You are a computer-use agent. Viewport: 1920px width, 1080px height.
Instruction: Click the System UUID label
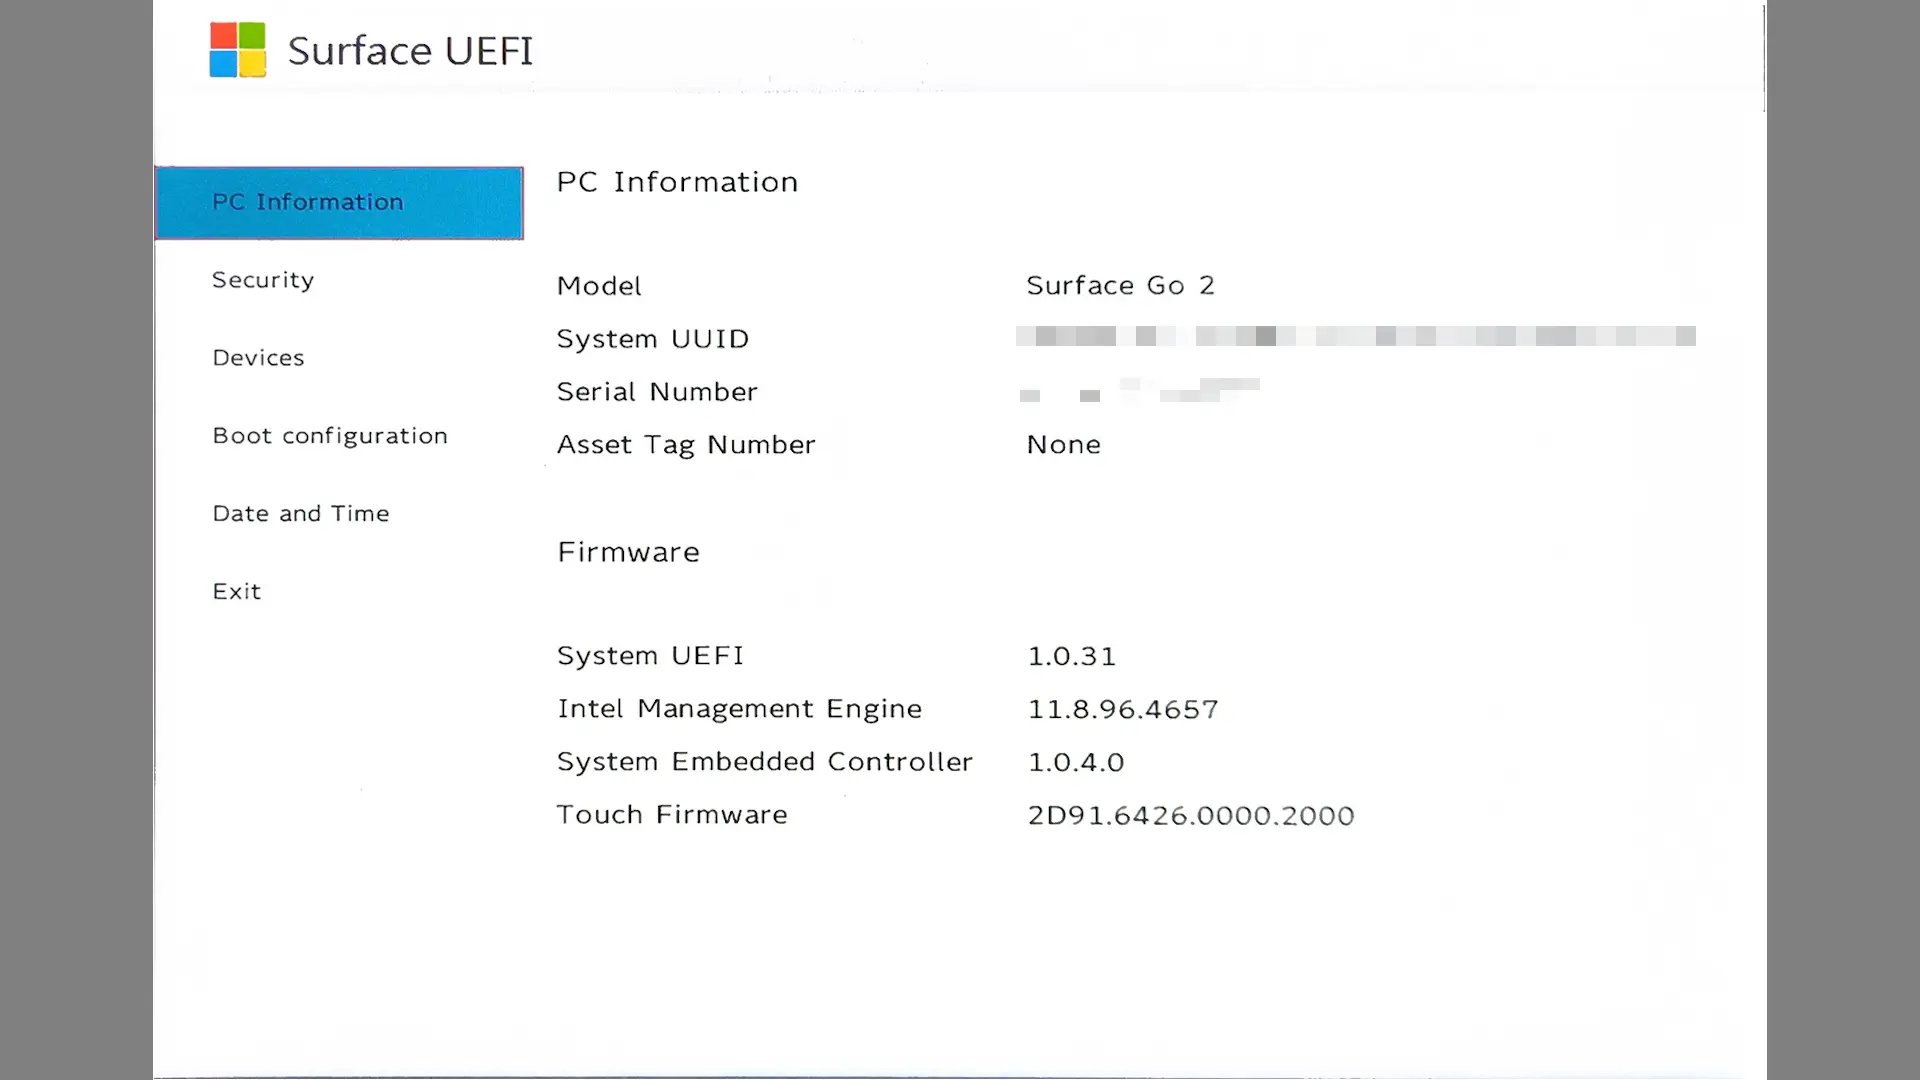point(653,339)
